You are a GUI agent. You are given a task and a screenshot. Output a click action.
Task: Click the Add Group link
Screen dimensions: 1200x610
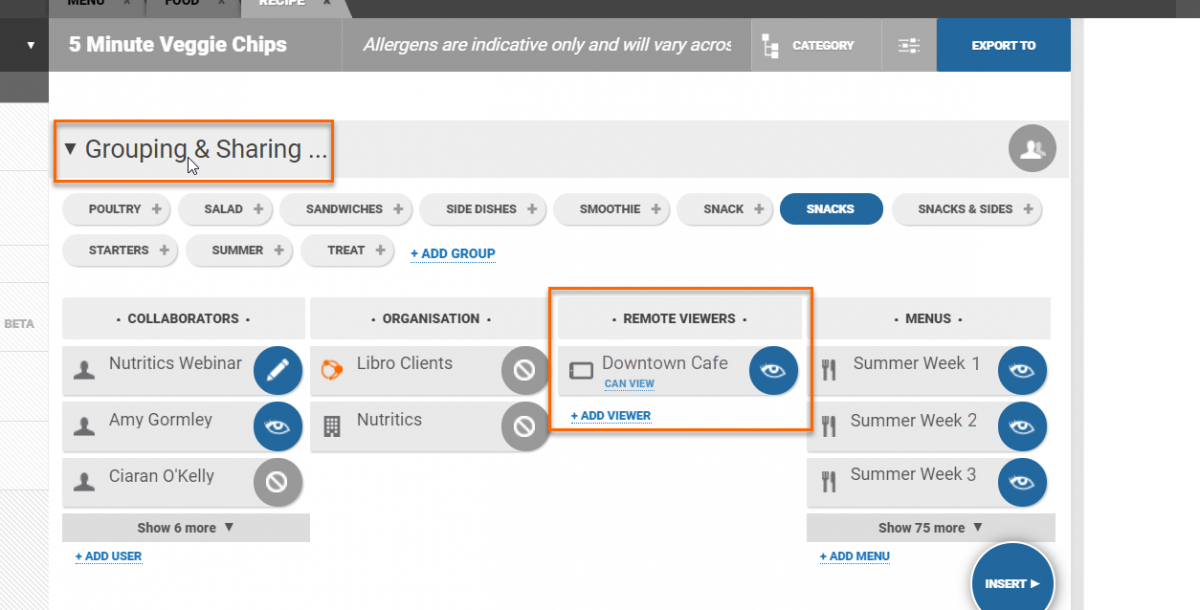click(x=452, y=254)
